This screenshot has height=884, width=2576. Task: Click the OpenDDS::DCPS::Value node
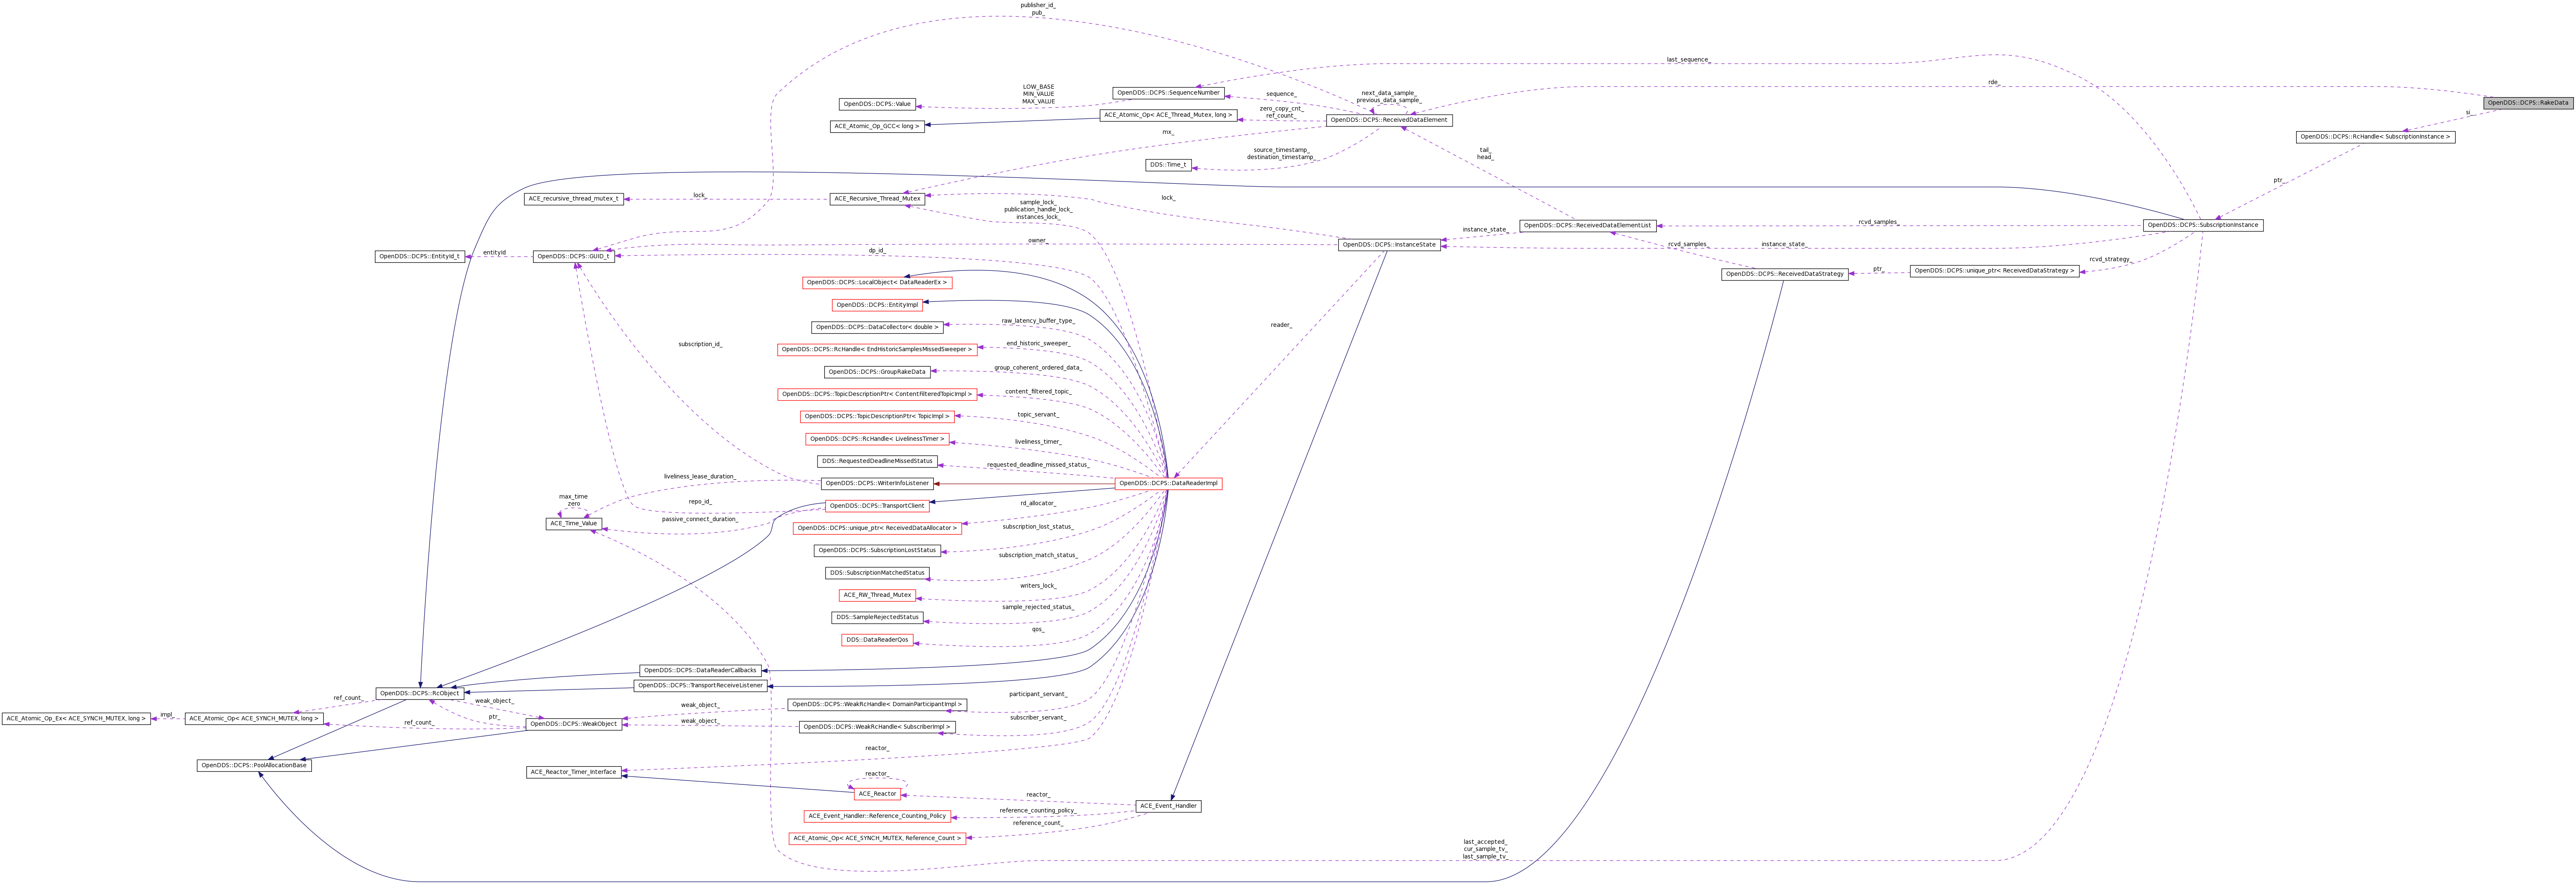pyautogui.click(x=877, y=104)
